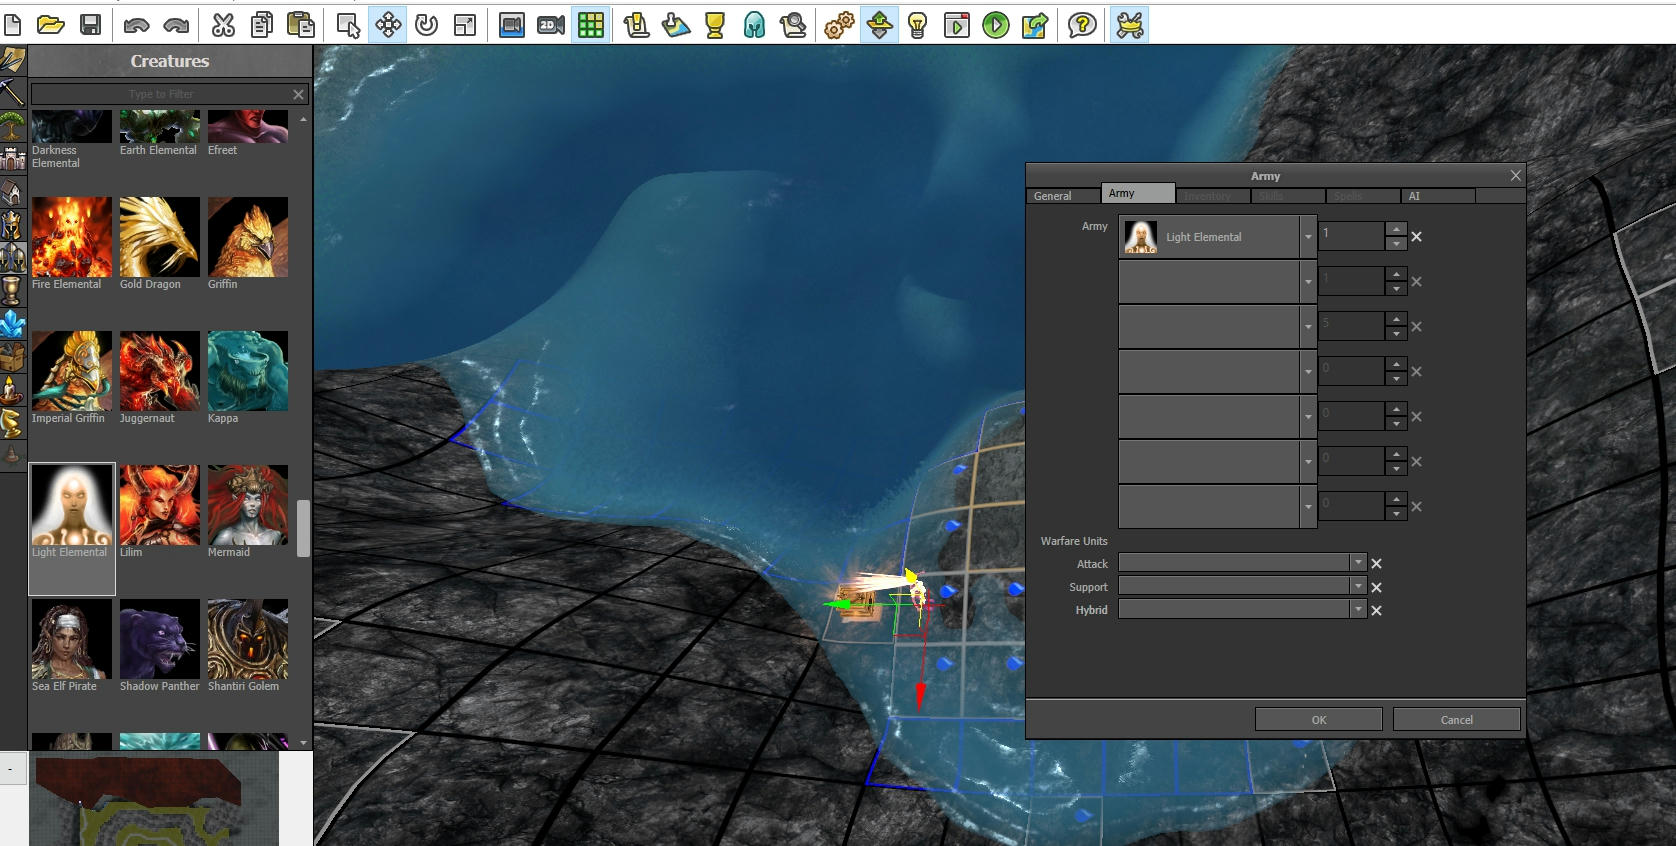
Task: Open the Light Elemental army slot dropdown
Action: tap(1308, 237)
